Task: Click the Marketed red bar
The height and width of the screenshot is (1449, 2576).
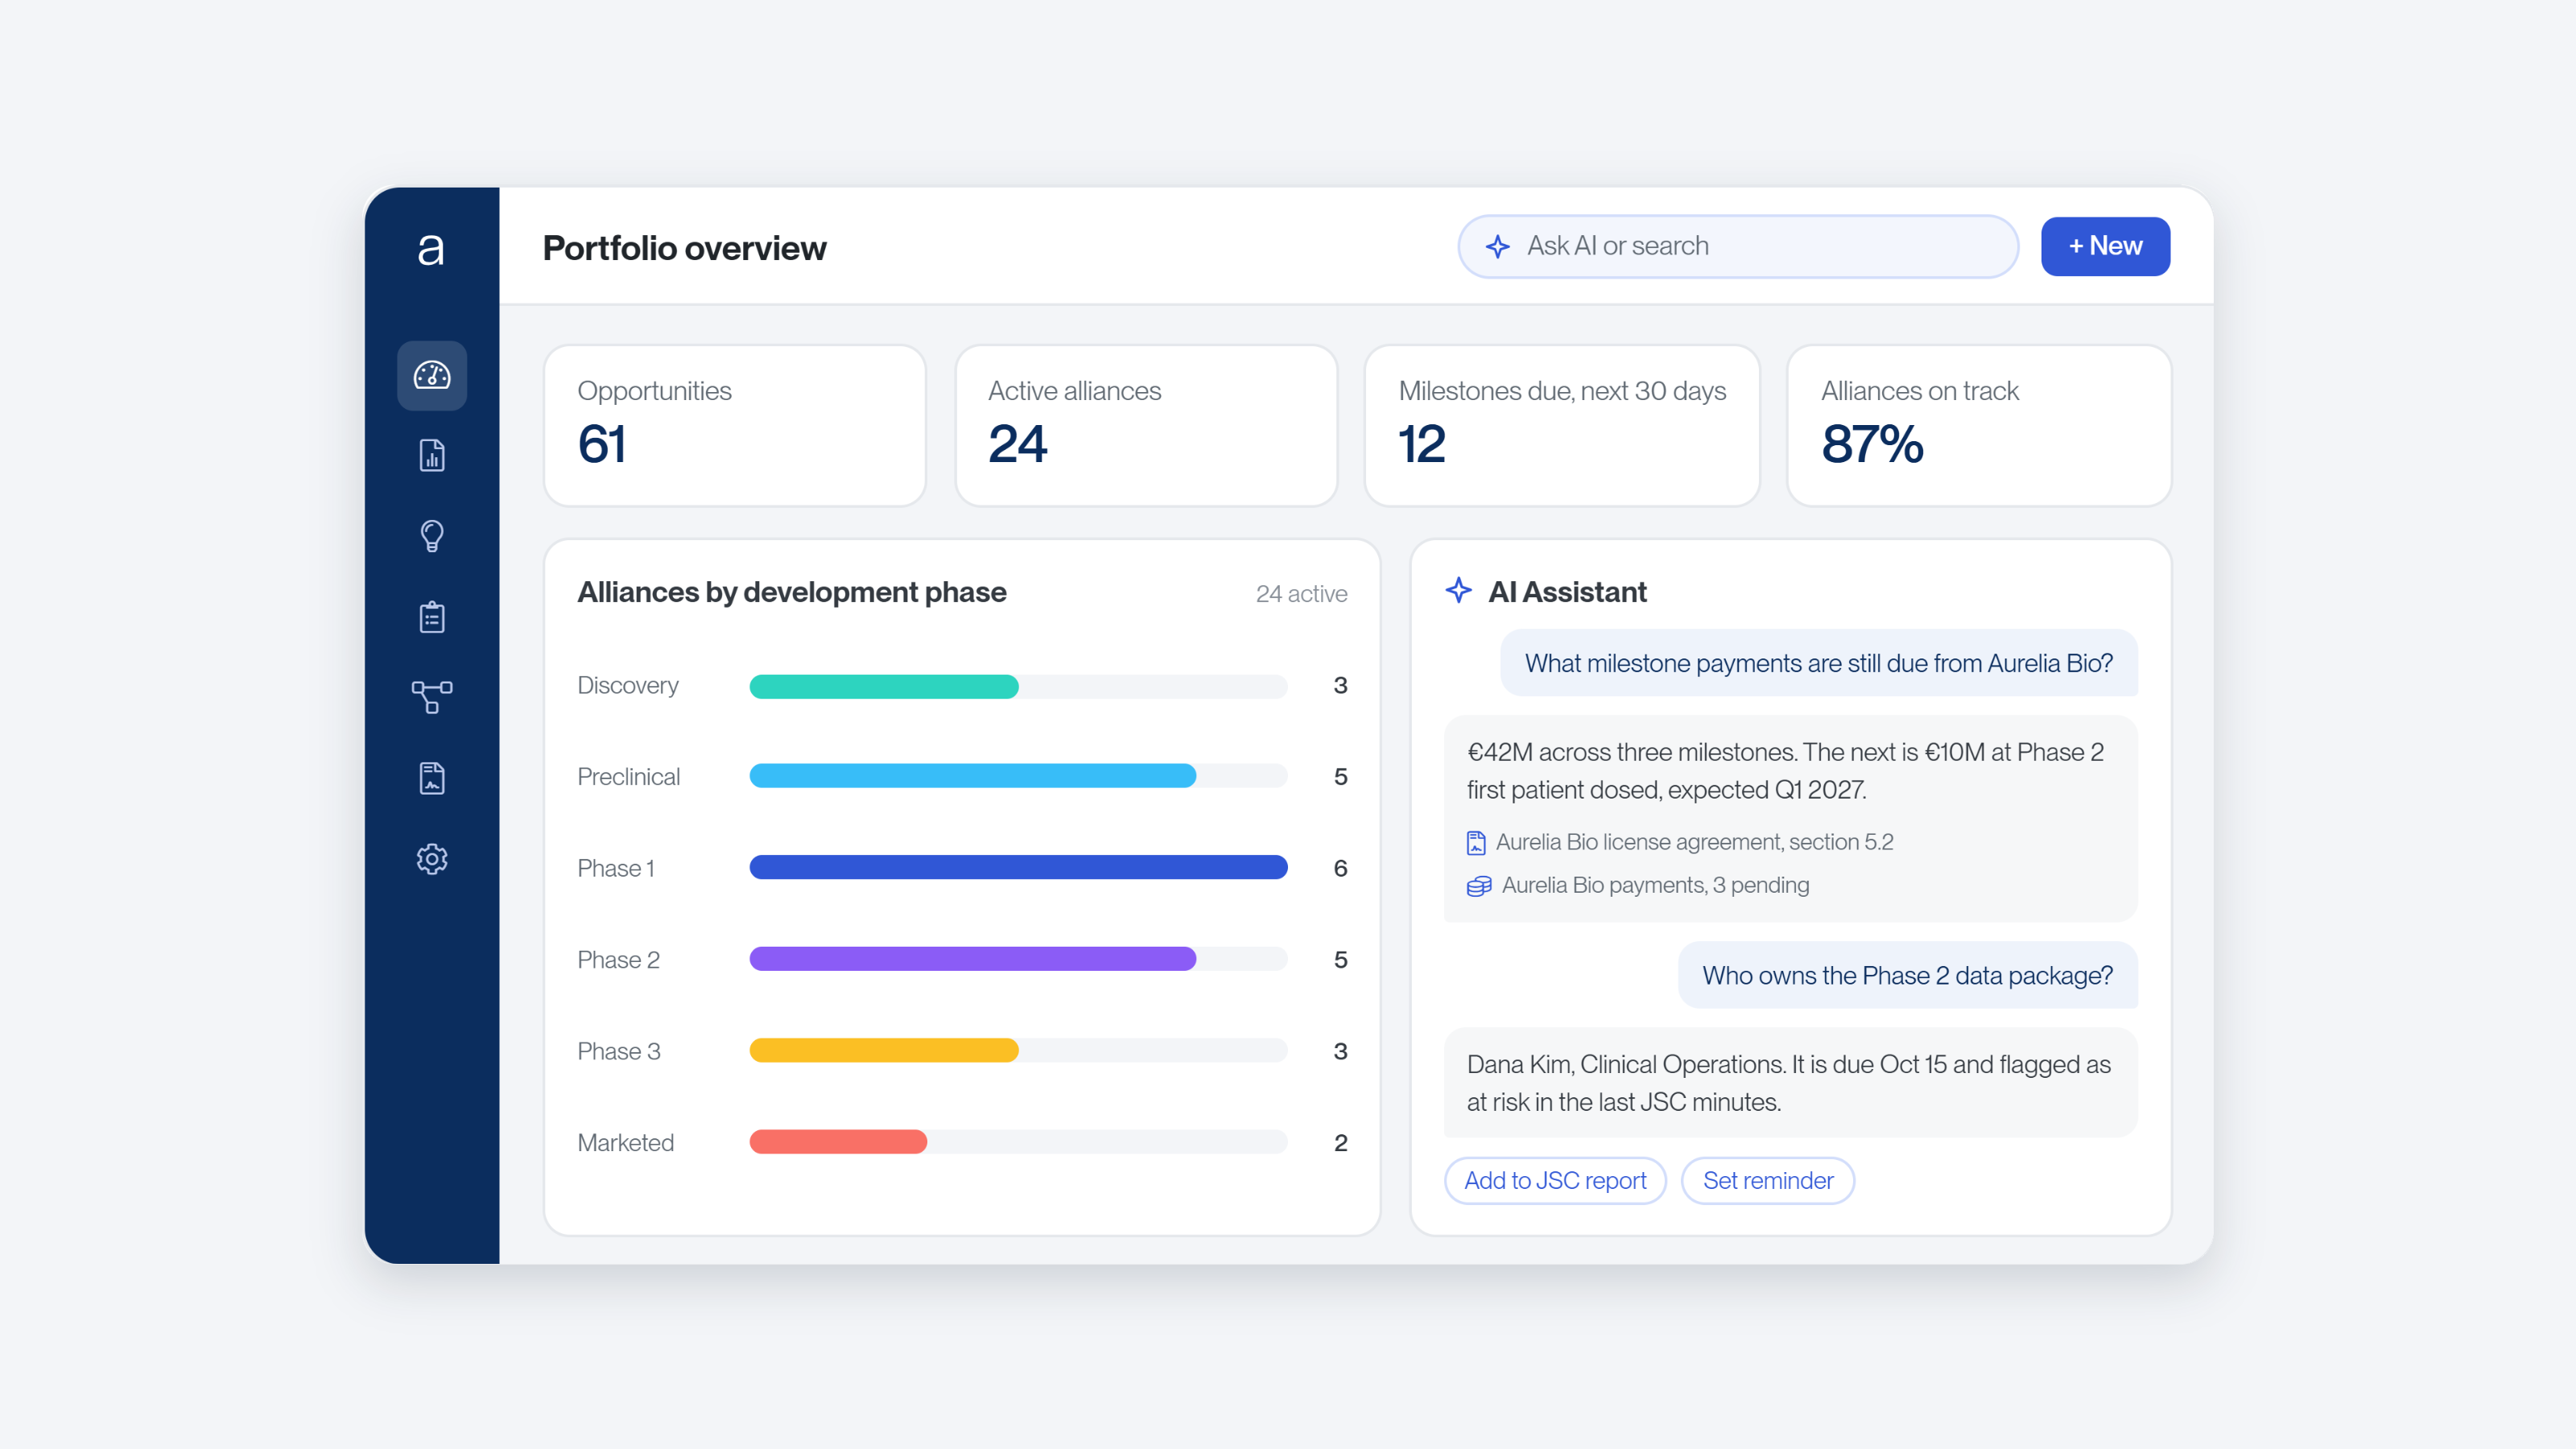Action: tap(838, 1142)
